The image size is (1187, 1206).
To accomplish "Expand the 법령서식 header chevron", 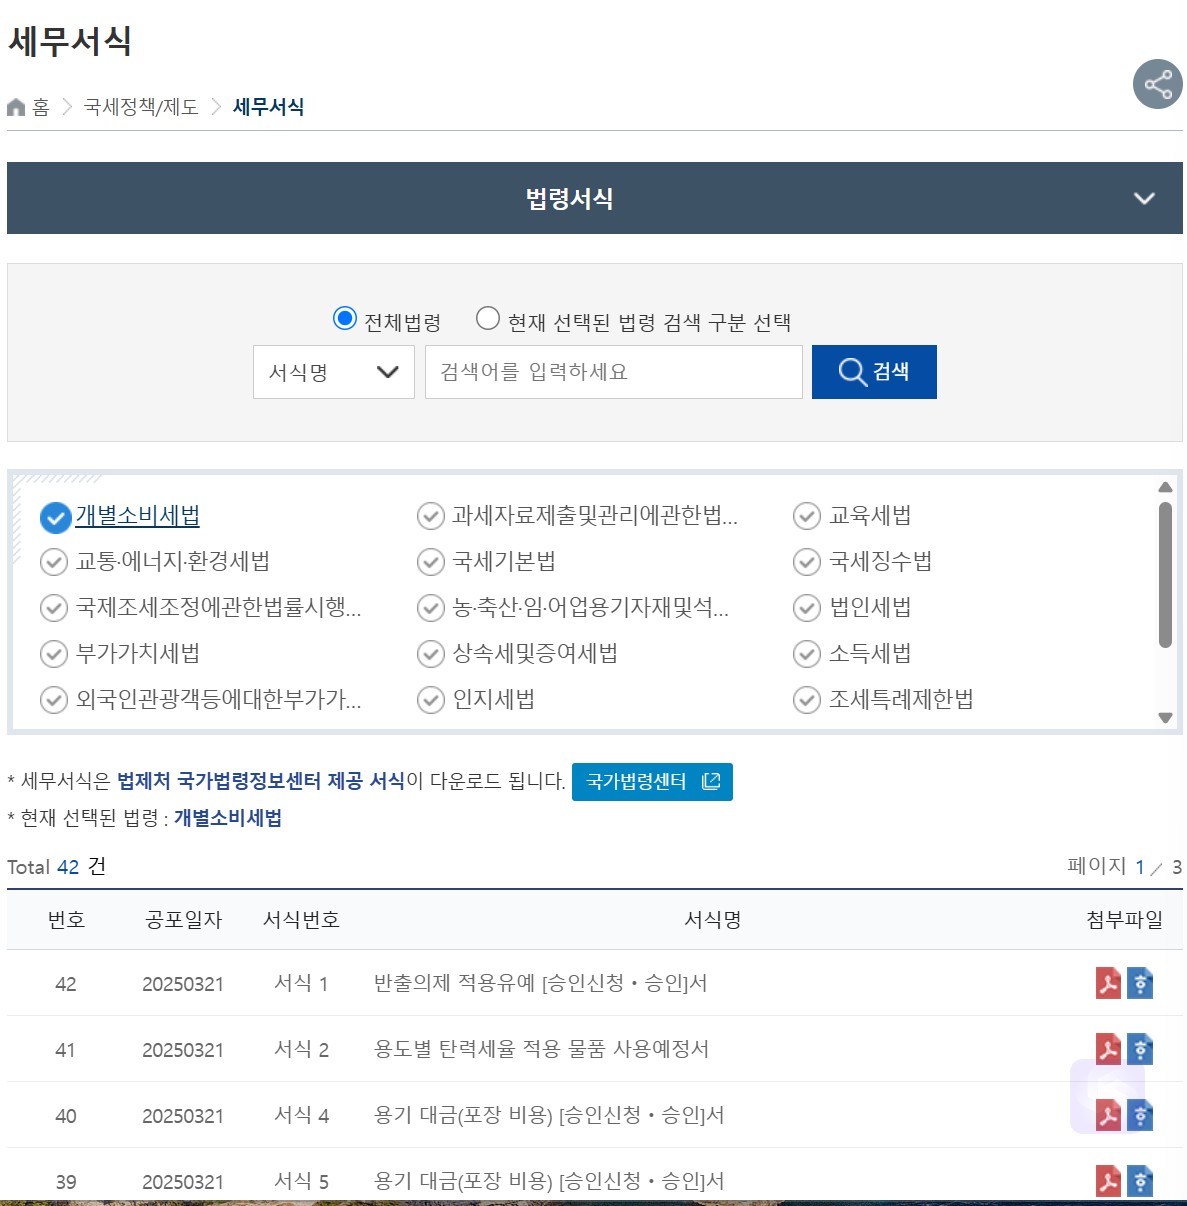I will coord(1144,198).
